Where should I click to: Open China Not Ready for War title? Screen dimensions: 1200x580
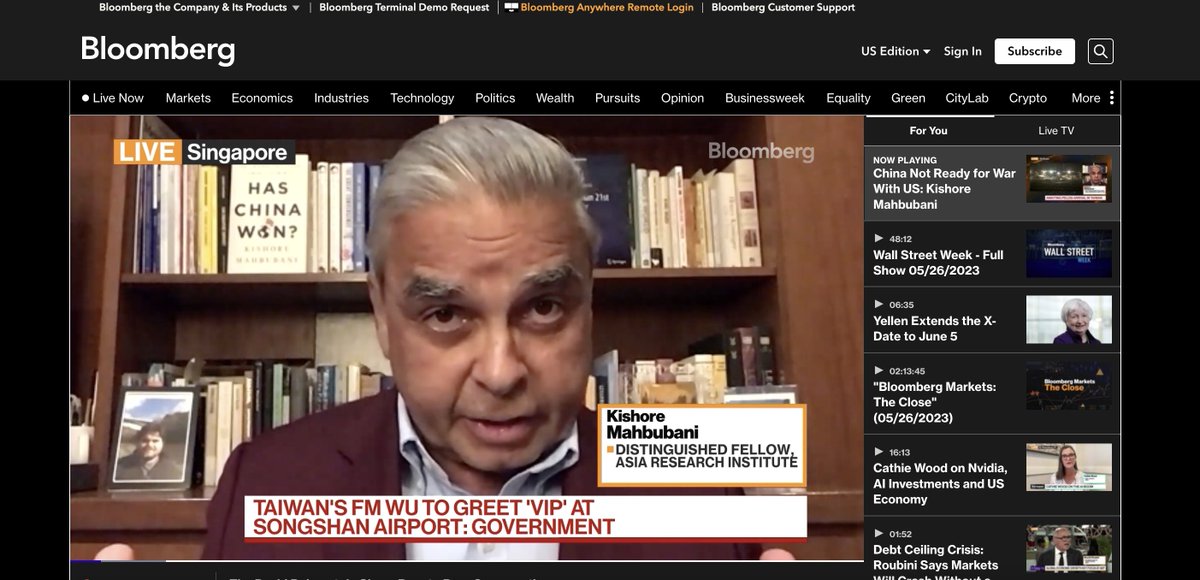(944, 189)
